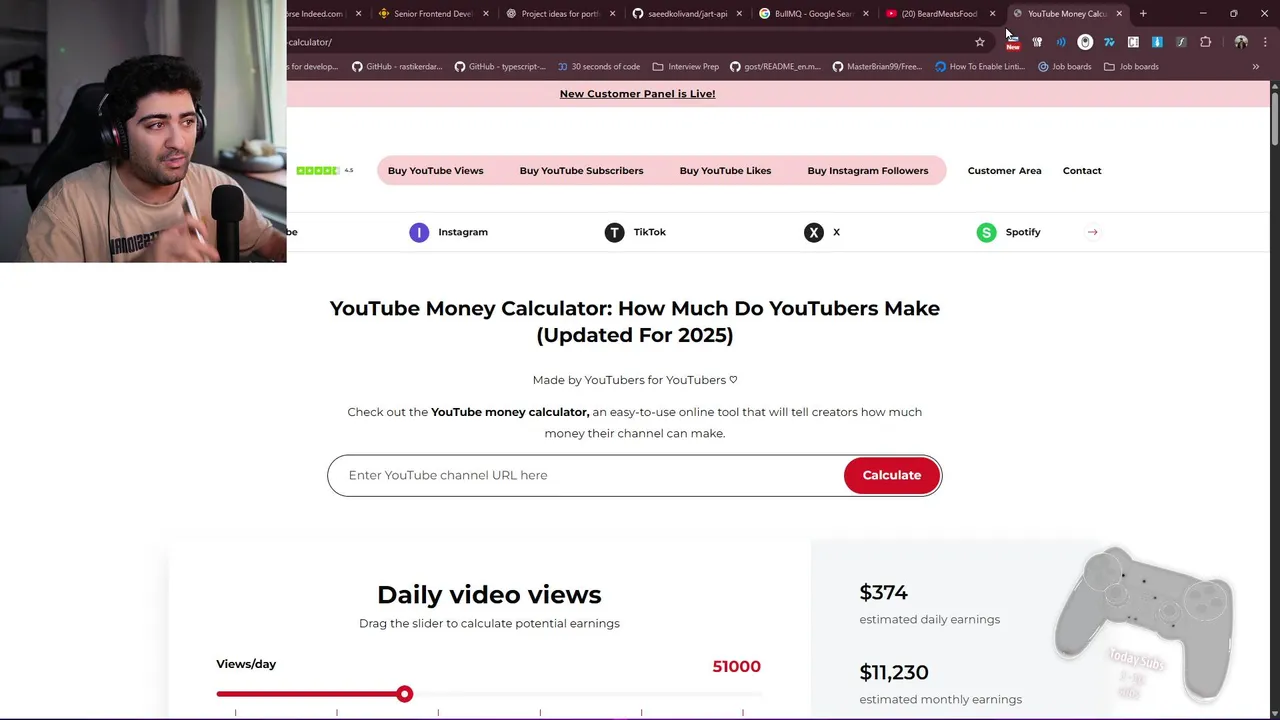The width and height of the screenshot is (1280, 720).
Task: Open Buy YouTube Subscribers menu item
Action: pyautogui.click(x=581, y=171)
